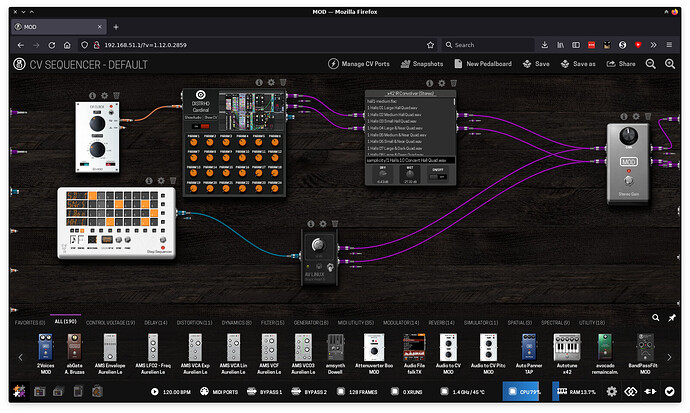Screen dimensions: 690x413
Task: Zoom in the pedalboard view
Action: pyautogui.click(x=670, y=64)
